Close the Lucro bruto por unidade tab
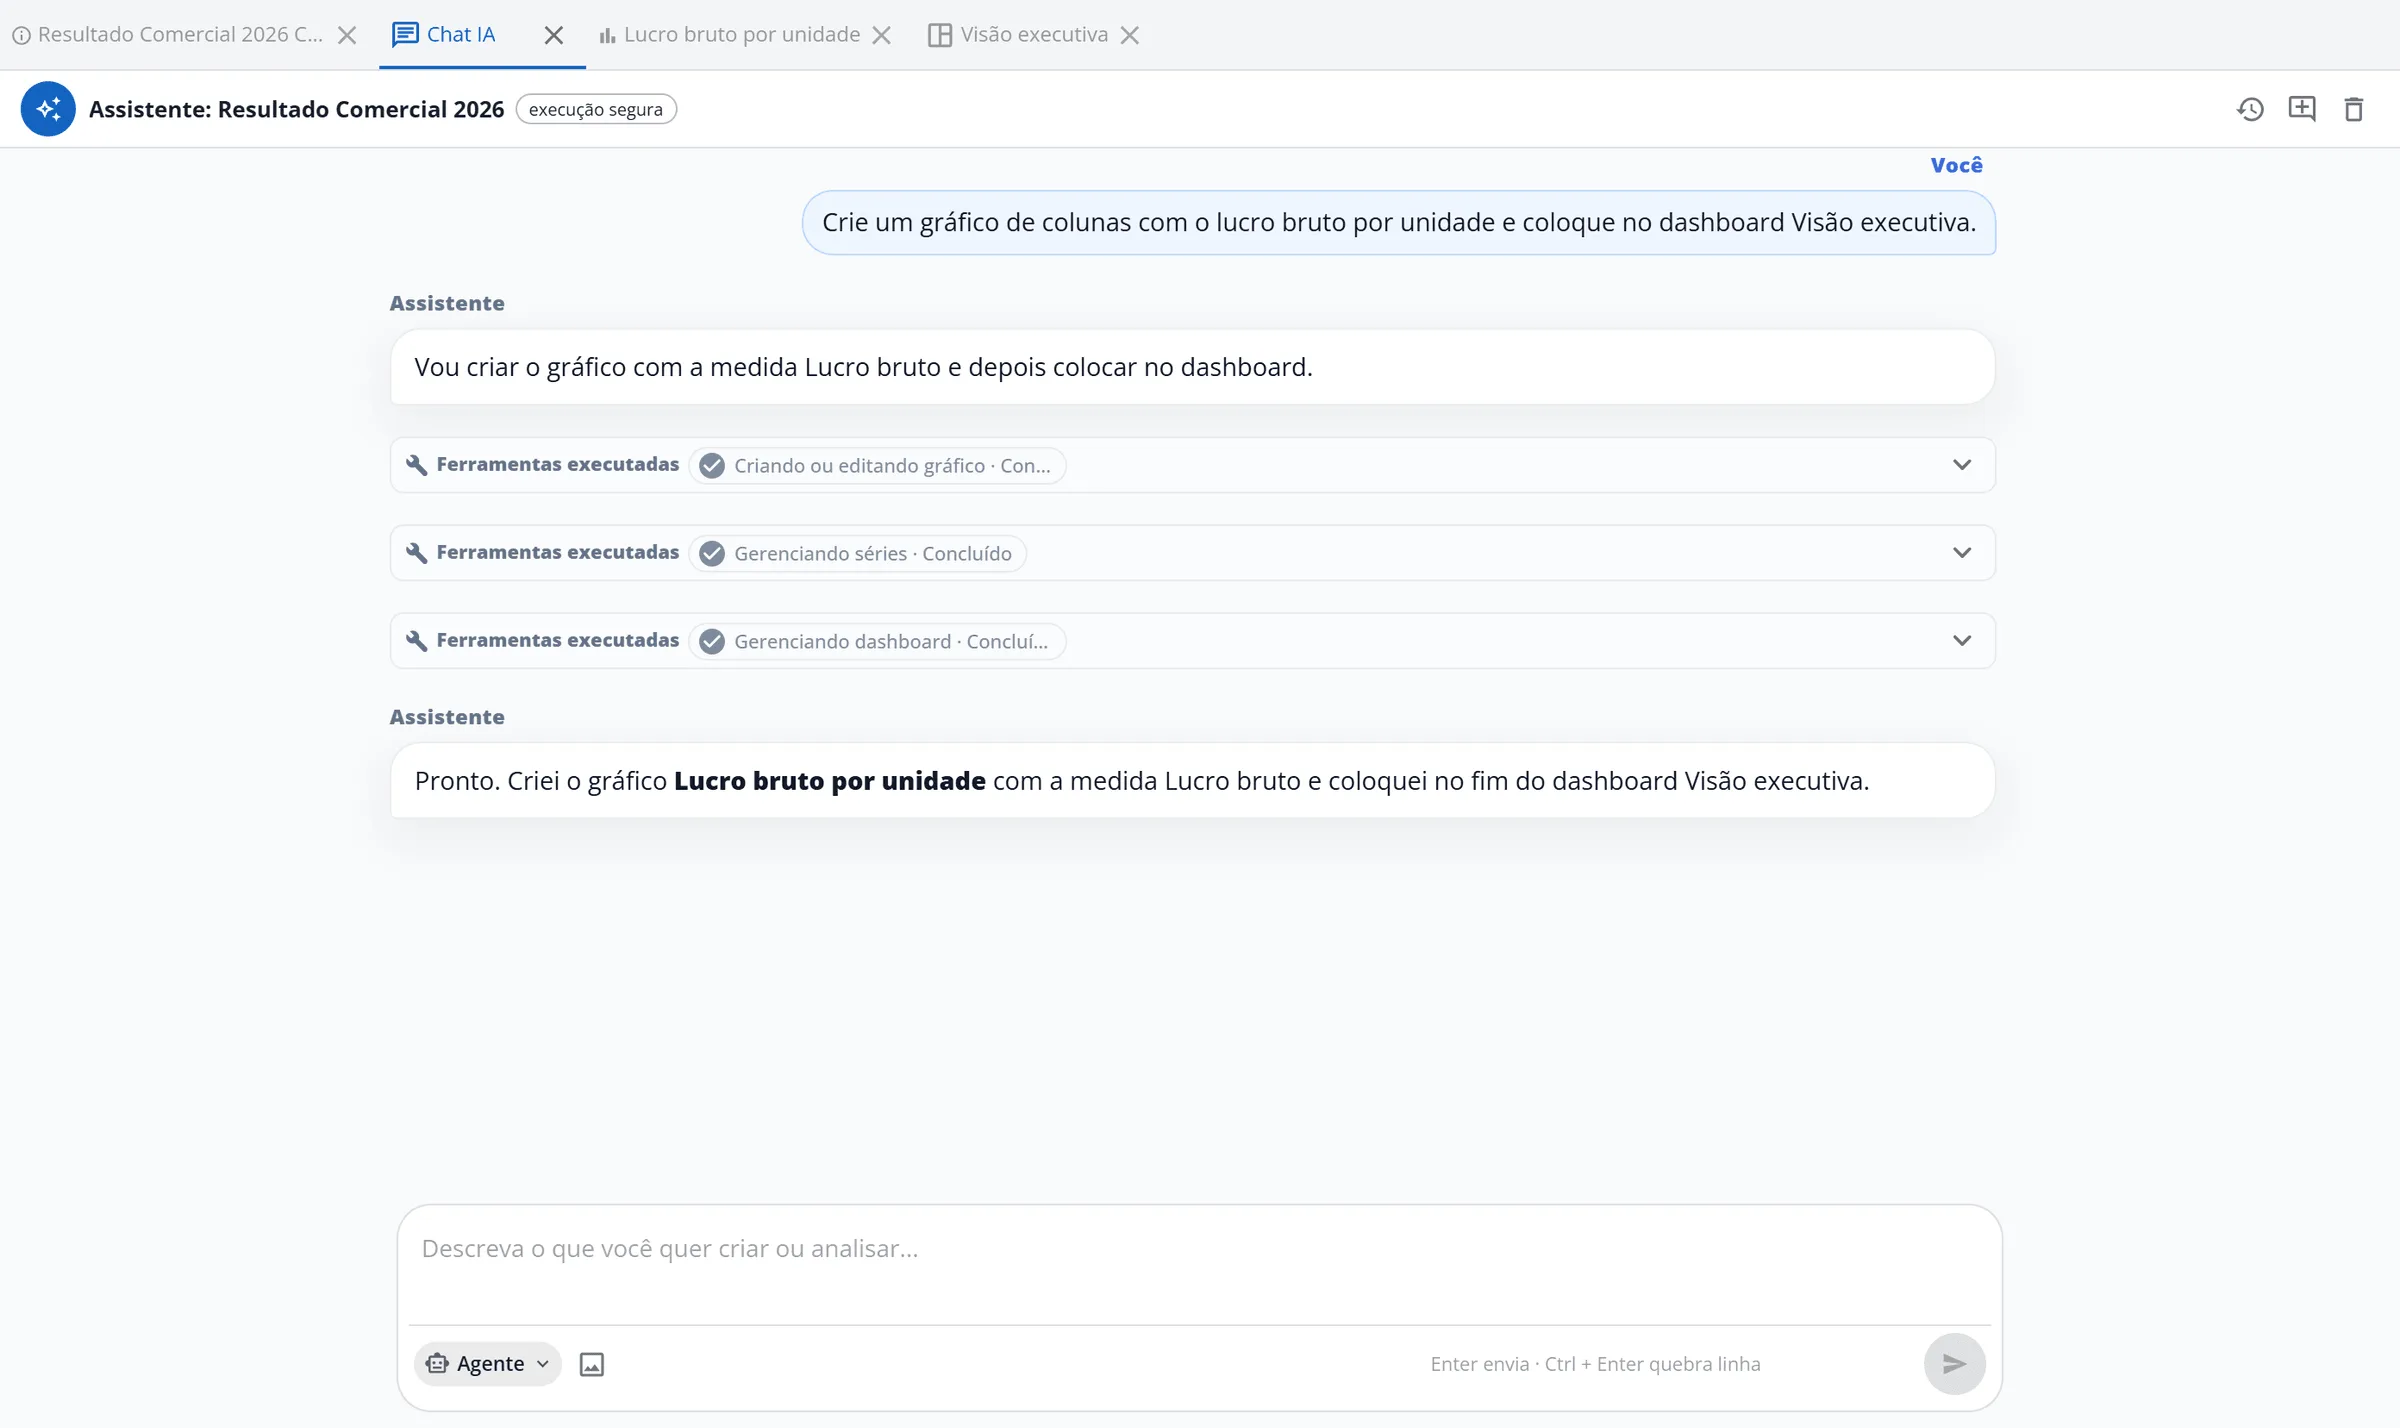The width and height of the screenshot is (2400, 1428). coord(881,35)
